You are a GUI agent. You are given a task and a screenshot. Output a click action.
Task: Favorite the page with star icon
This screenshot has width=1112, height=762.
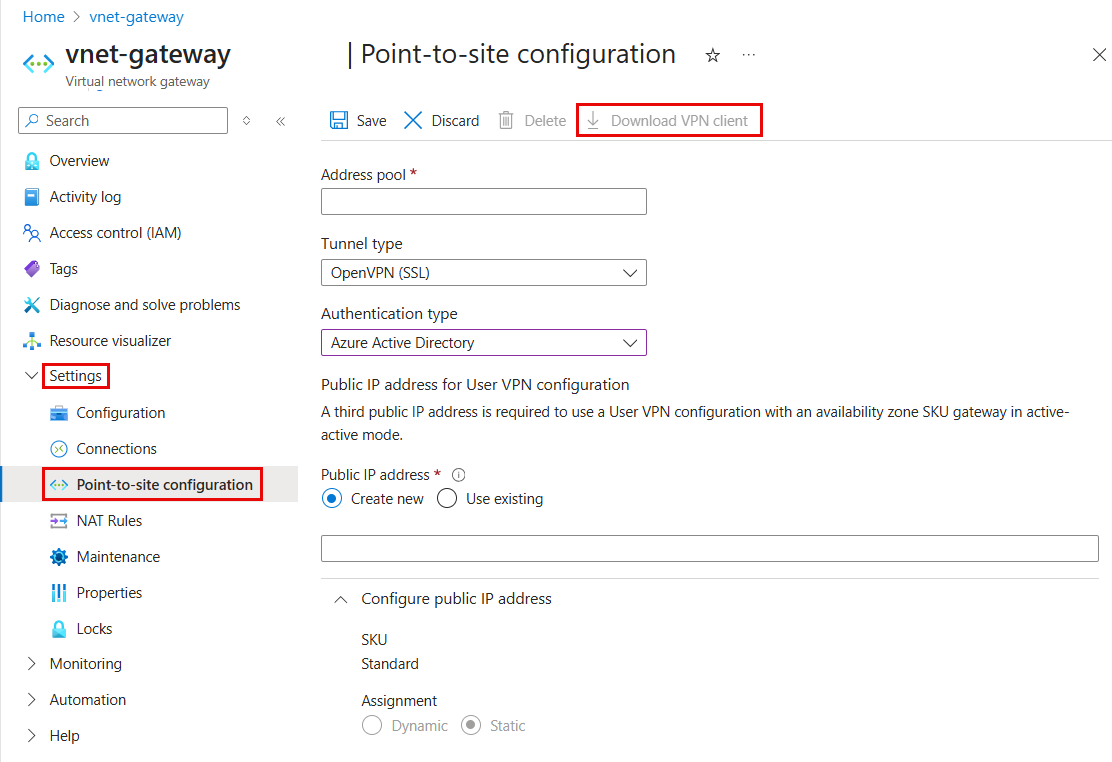713,56
